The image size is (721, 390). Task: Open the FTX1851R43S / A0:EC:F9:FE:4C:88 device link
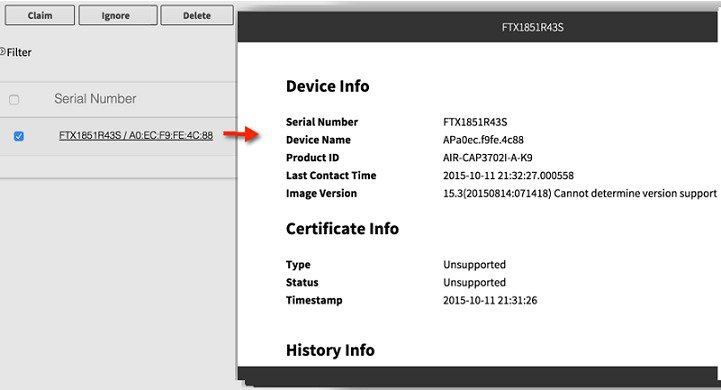(136, 135)
